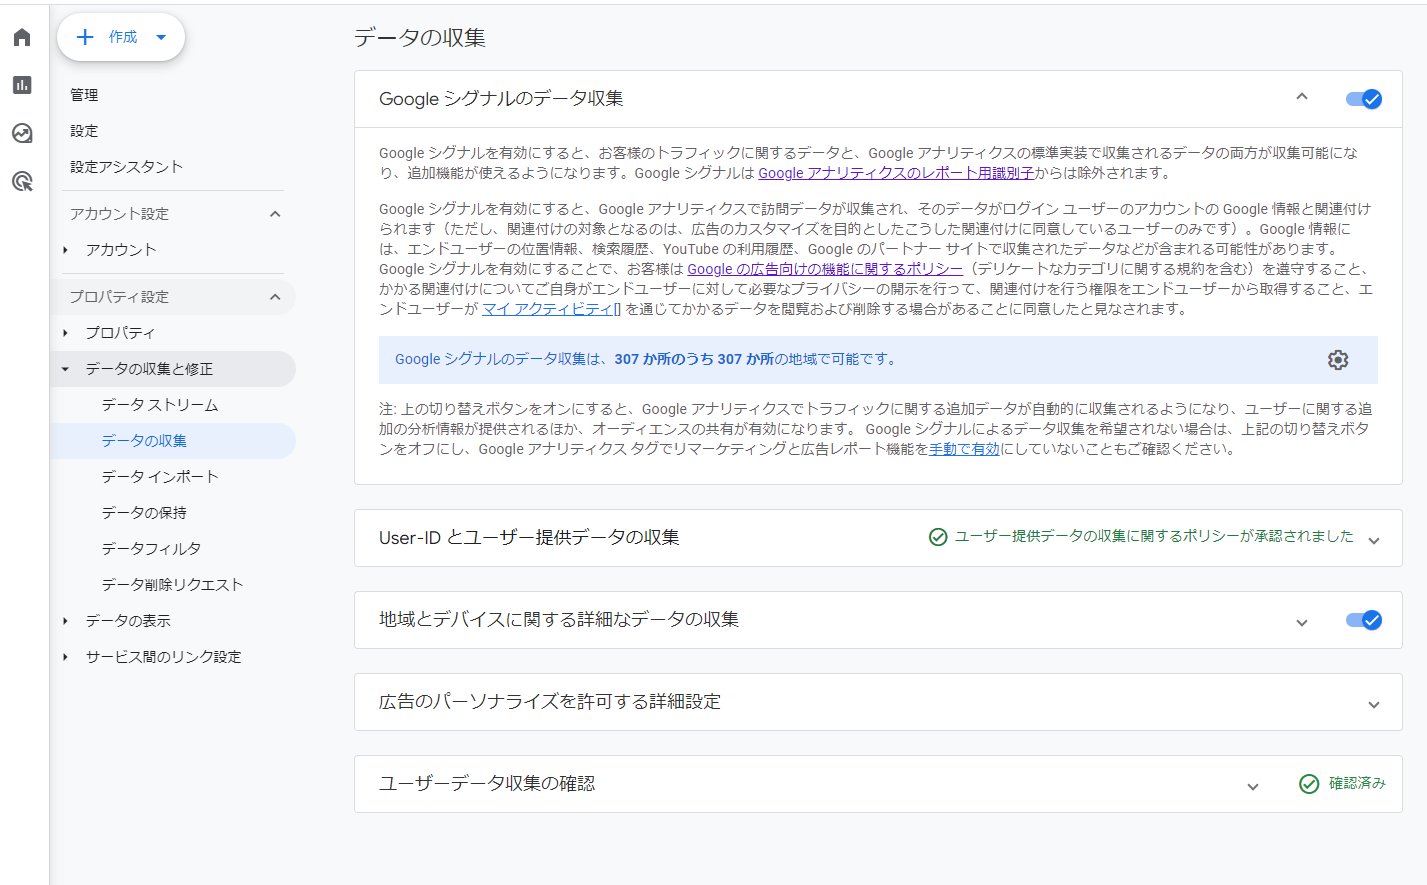Image resolution: width=1427 pixels, height=885 pixels.
Task: Click アカウント設定 section label
Action: (119, 214)
